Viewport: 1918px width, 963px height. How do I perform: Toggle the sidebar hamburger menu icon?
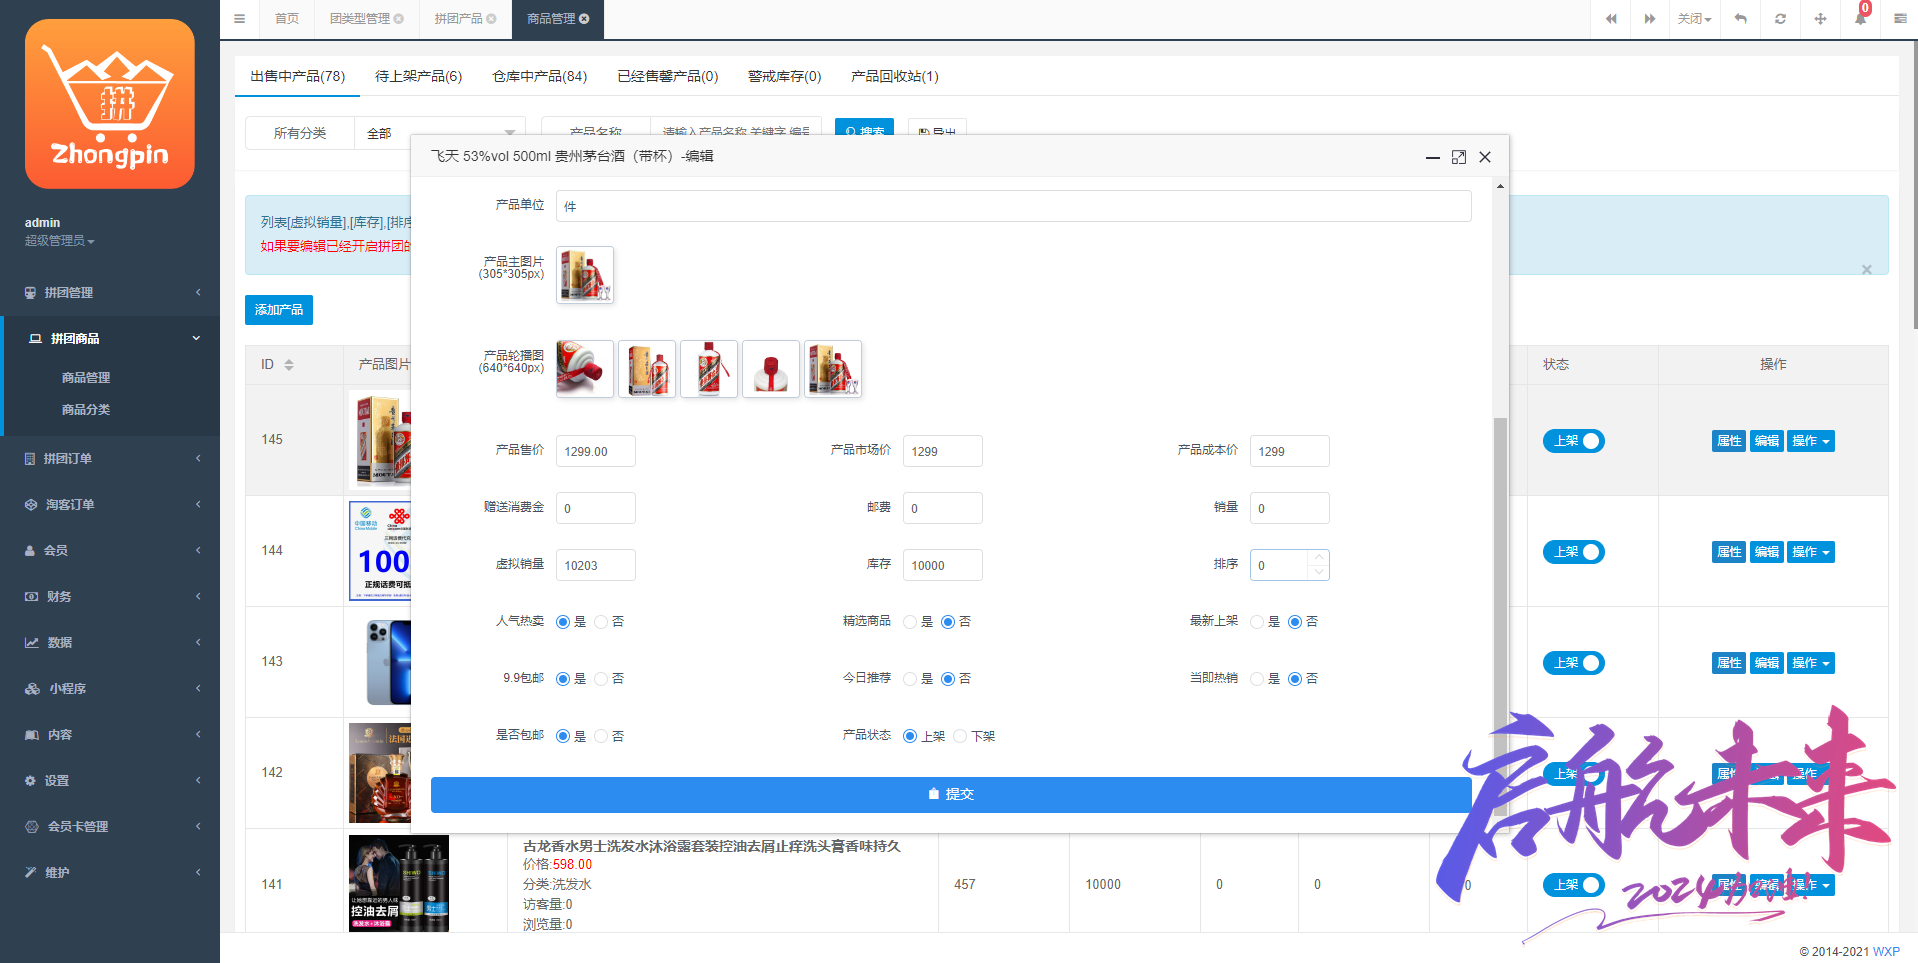click(x=239, y=19)
